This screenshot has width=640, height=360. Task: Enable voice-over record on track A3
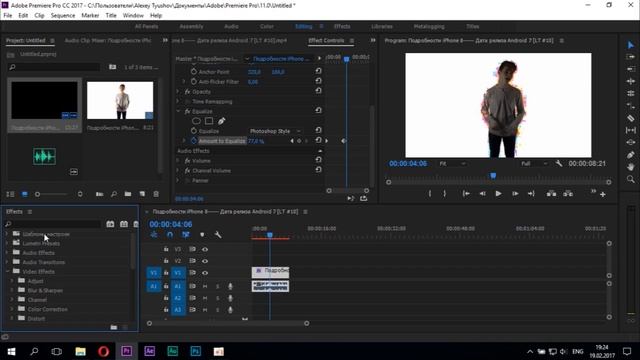pos(230,310)
